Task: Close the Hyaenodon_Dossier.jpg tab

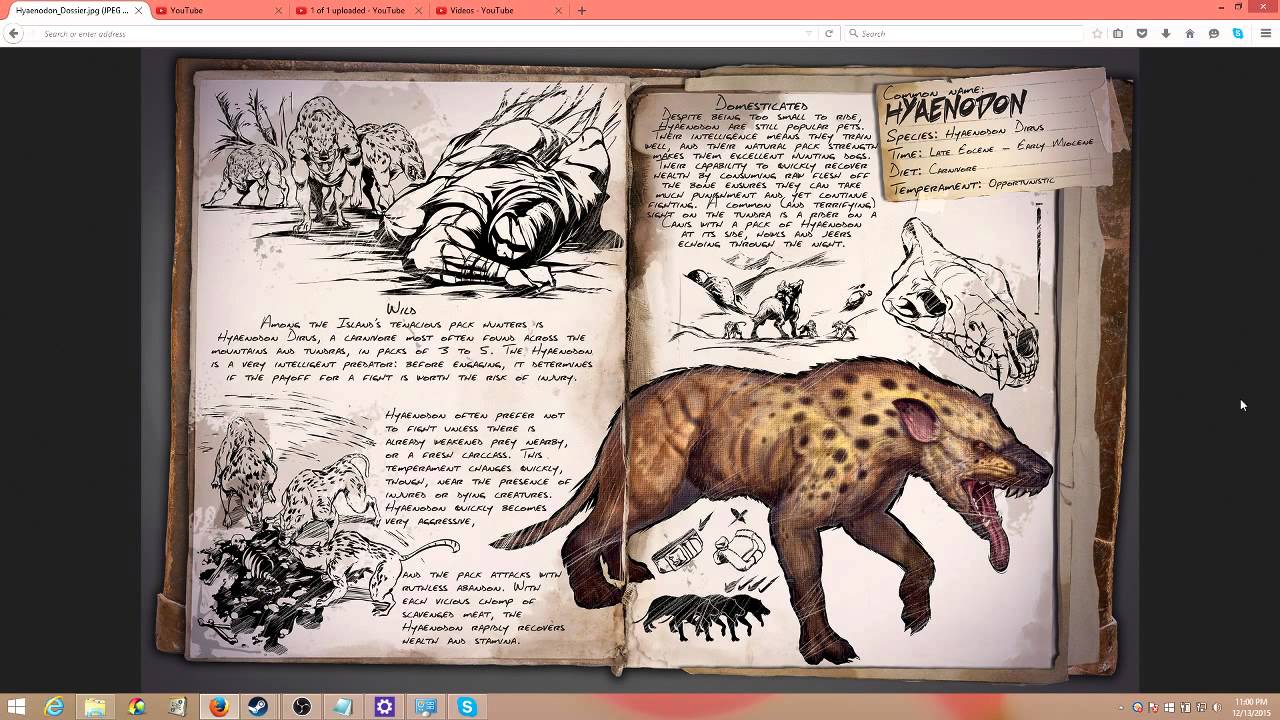Action: 139,10
